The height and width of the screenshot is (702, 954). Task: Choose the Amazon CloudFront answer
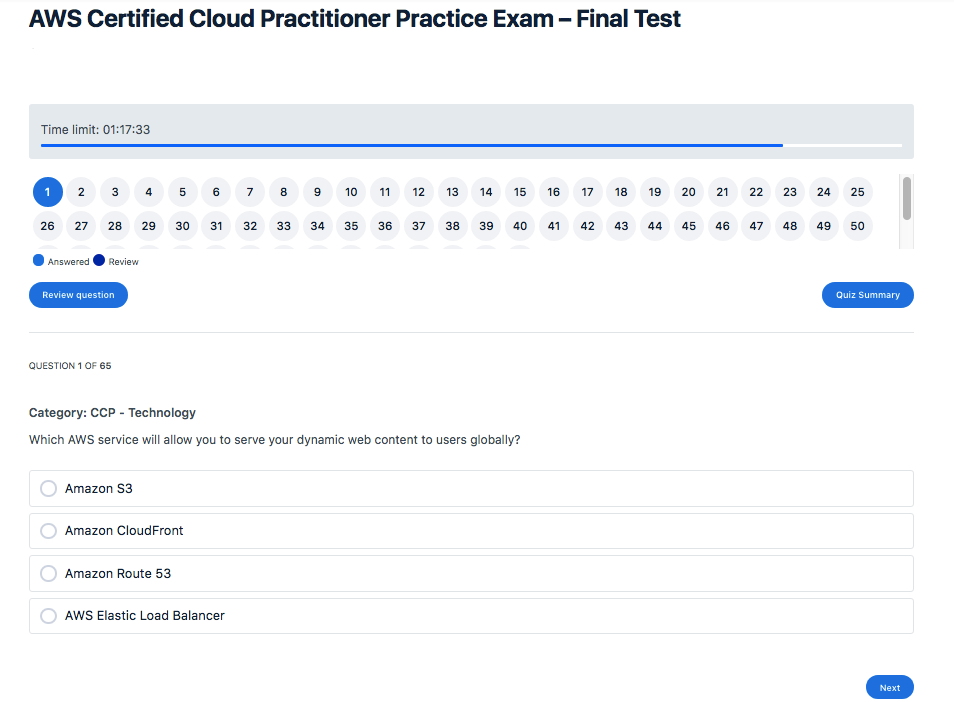click(48, 531)
